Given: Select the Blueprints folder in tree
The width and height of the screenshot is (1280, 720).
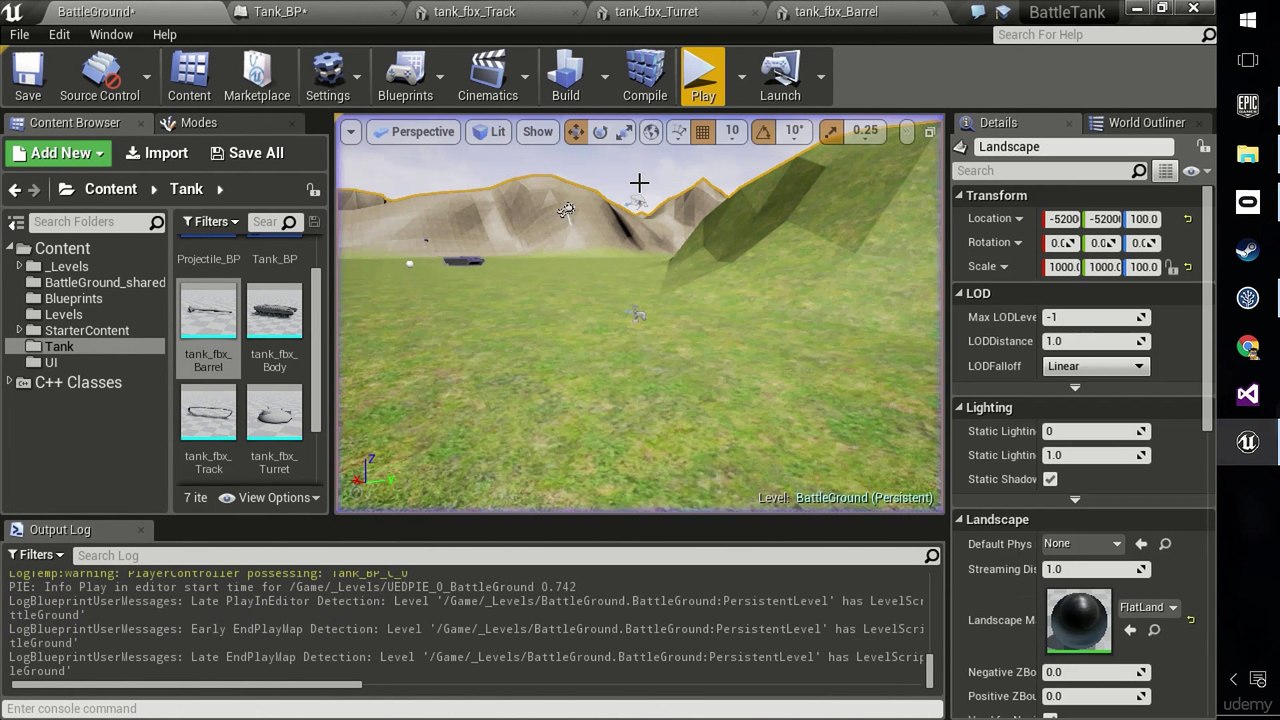Looking at the screenshot, I should coord(73,299).
